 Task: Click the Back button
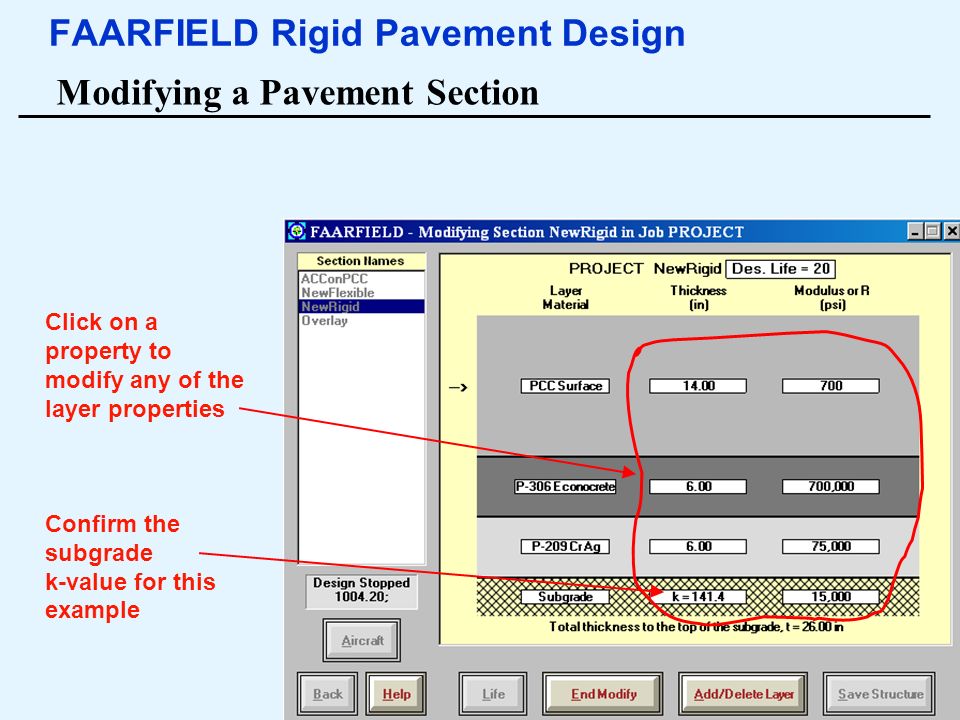tap(328, 694)
